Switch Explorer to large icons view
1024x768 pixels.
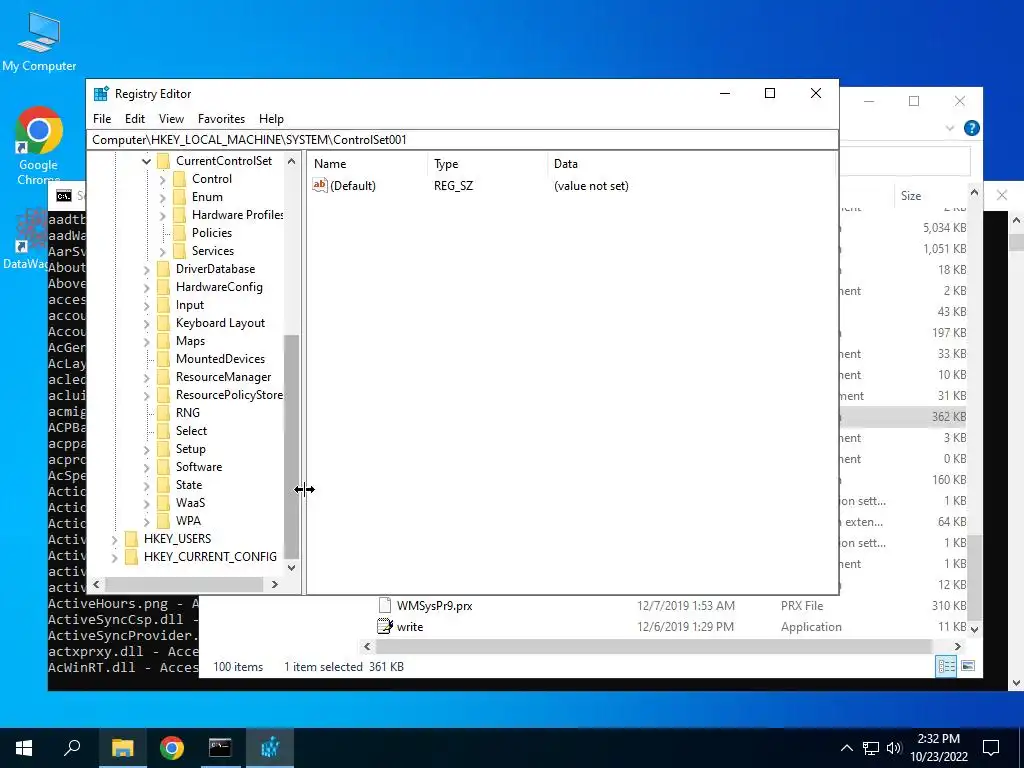pyautogui.click(x=968, y=666)
